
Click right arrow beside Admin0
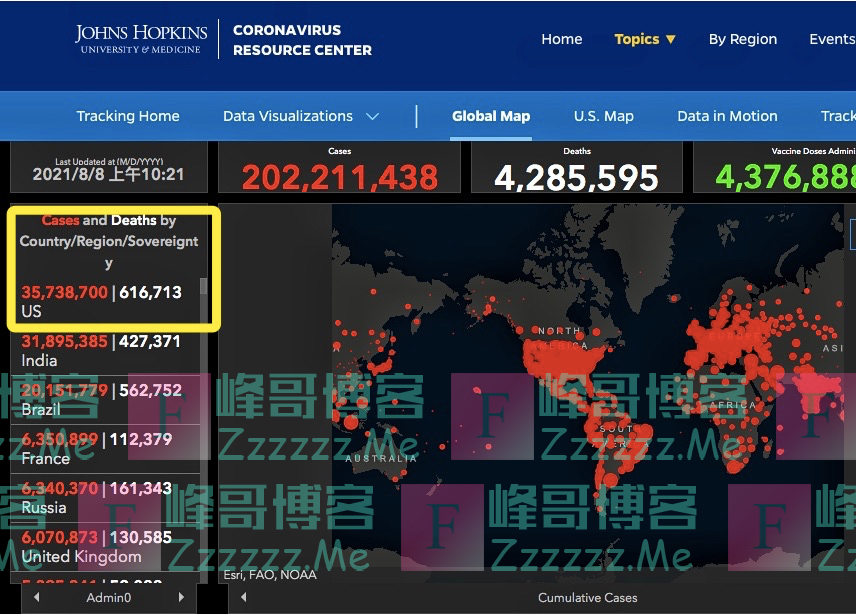coord(179,598)
